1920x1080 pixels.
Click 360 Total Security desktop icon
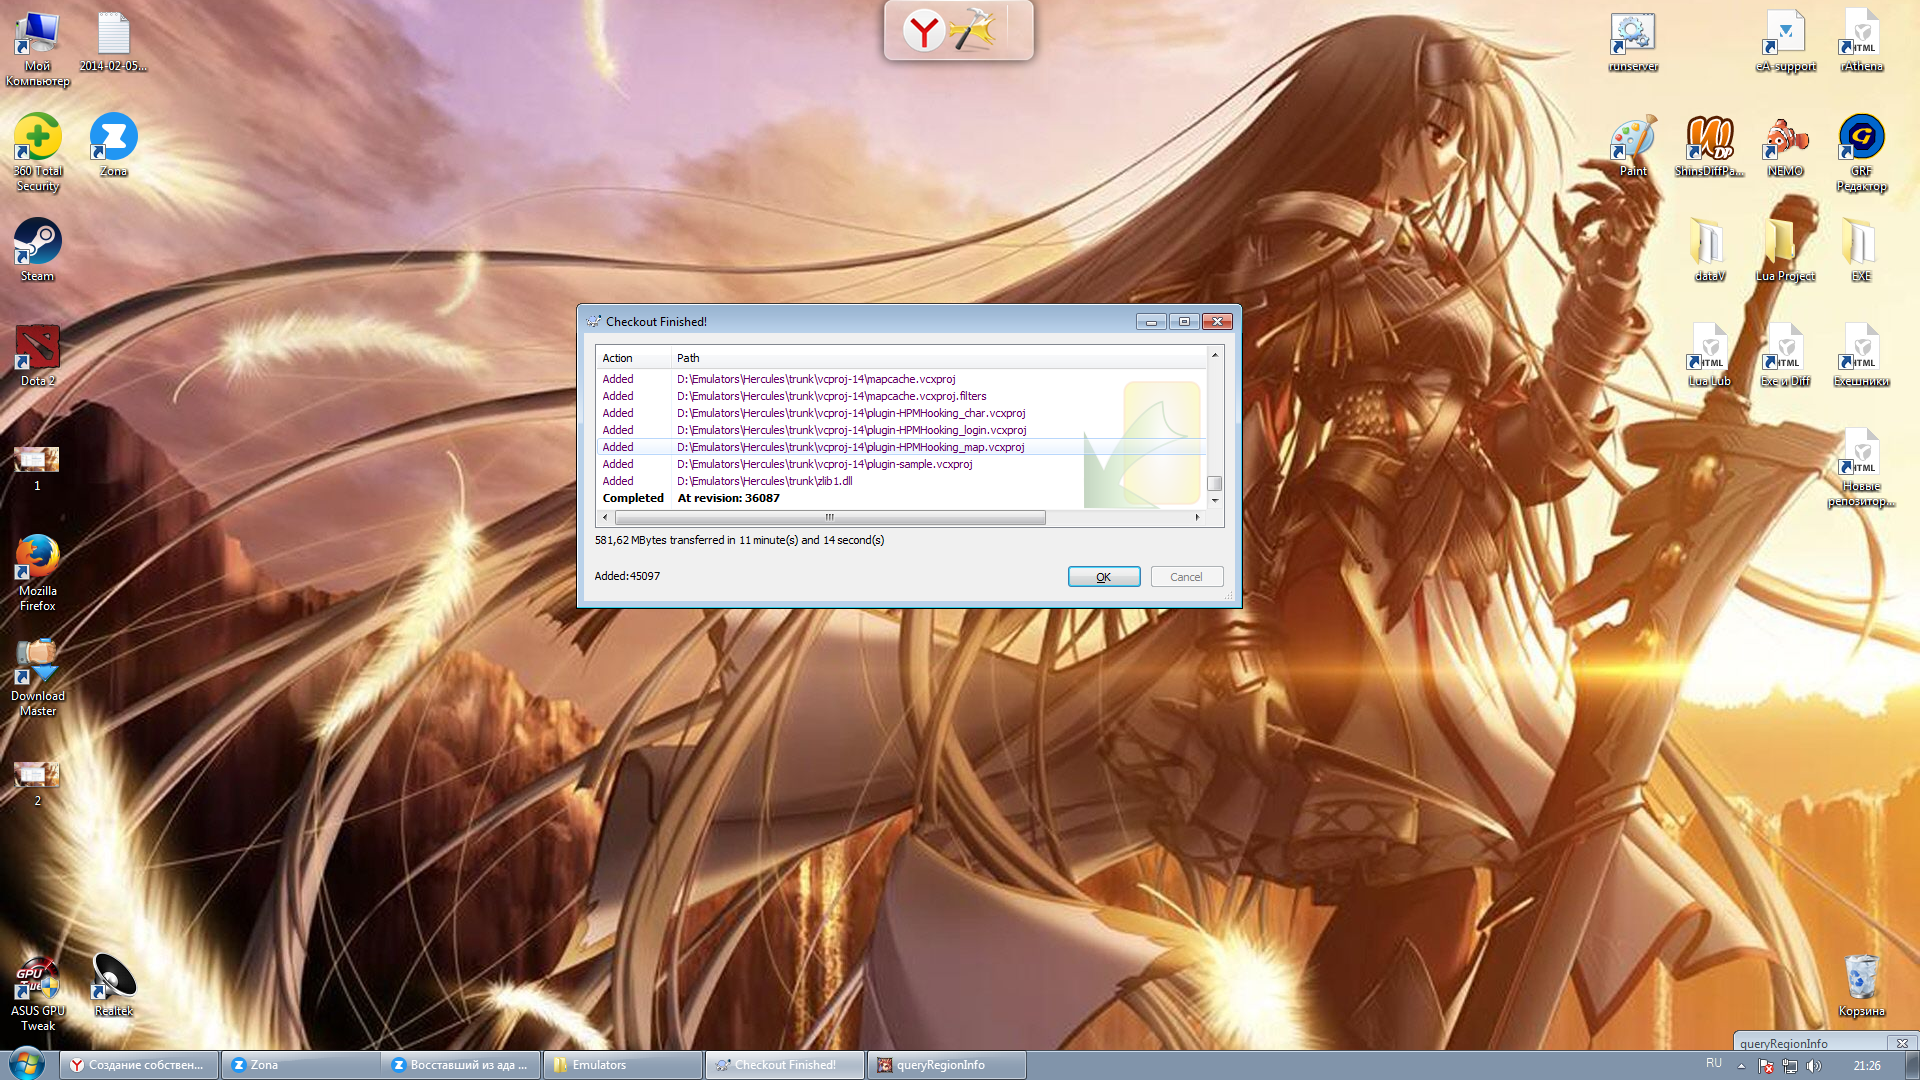pos(40,149)
